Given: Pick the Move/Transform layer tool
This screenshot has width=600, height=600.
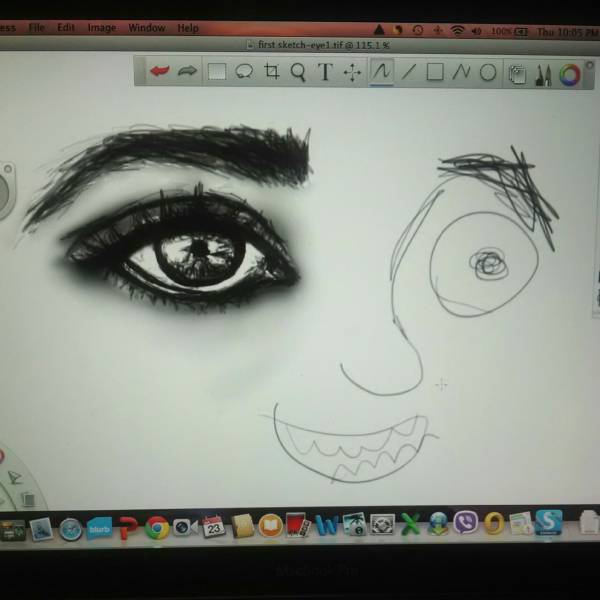Looking at the screenshot, I should tap(352, 72).
